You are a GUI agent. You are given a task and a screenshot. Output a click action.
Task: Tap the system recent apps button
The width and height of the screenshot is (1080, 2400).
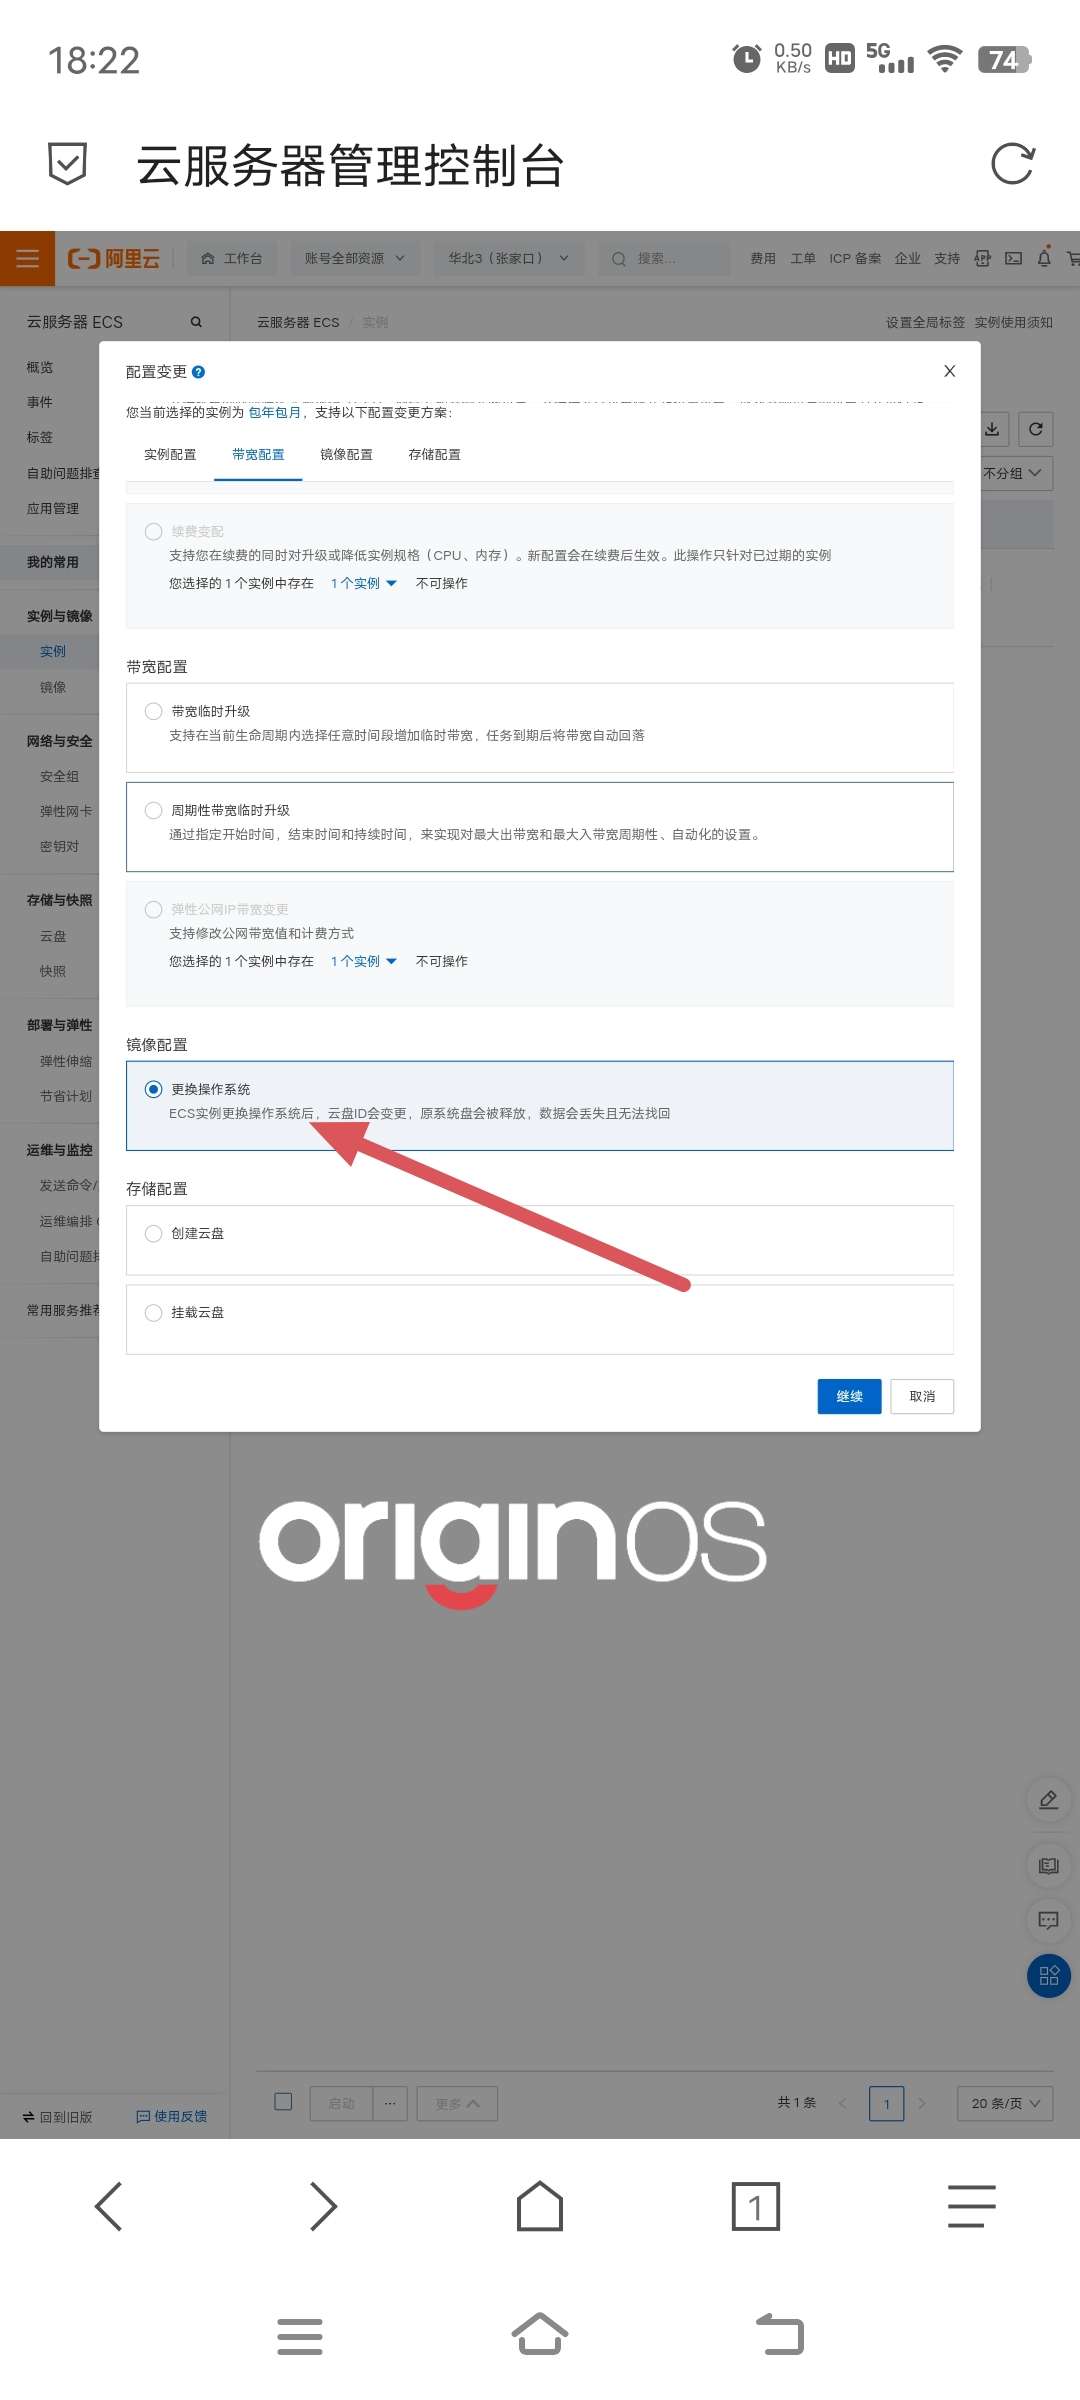(300, 2336)
